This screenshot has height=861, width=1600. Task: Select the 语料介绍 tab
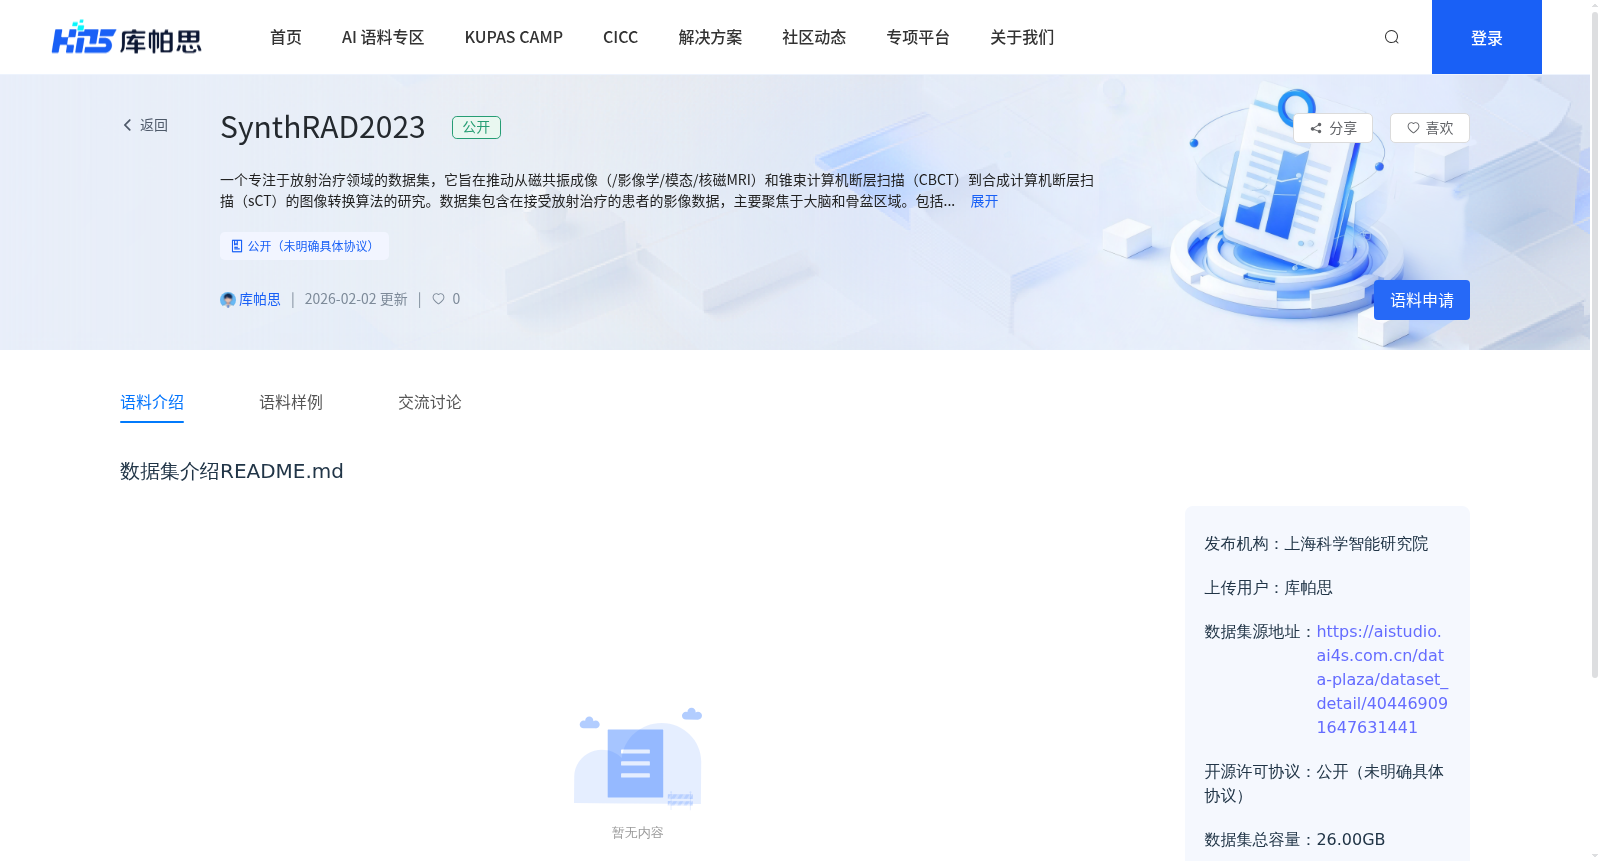click(152, 402)
